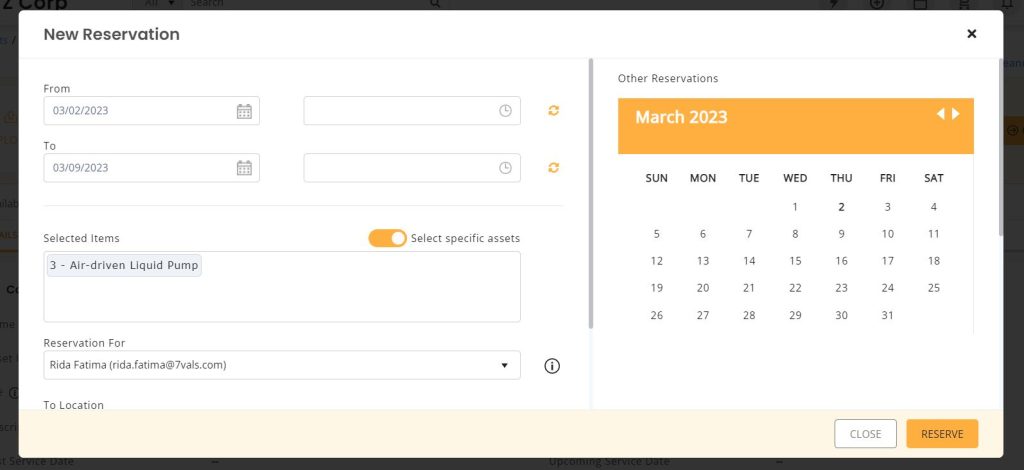Image resolution: width=1024 pixels, height=470 pixels.
Task: Select March 9 on the calendar
Action: tap(841, 234)
